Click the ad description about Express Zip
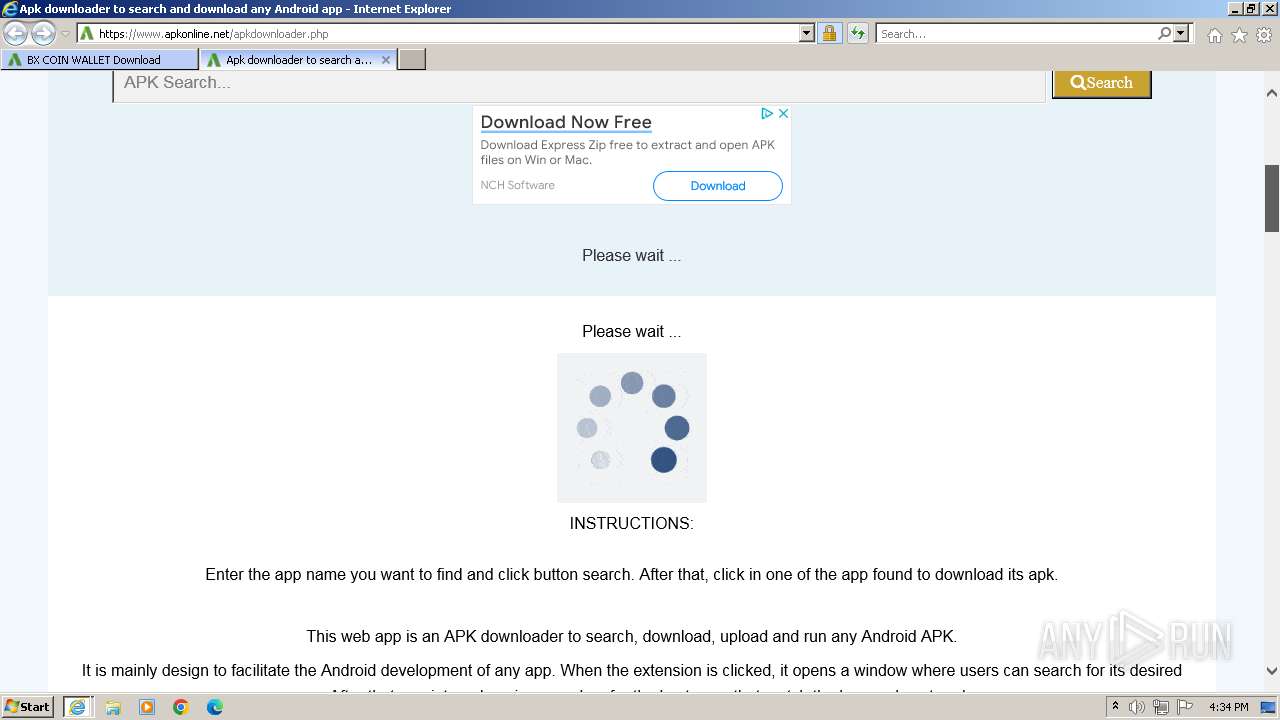Screen dimensions: 1280x720 point(628,152)
